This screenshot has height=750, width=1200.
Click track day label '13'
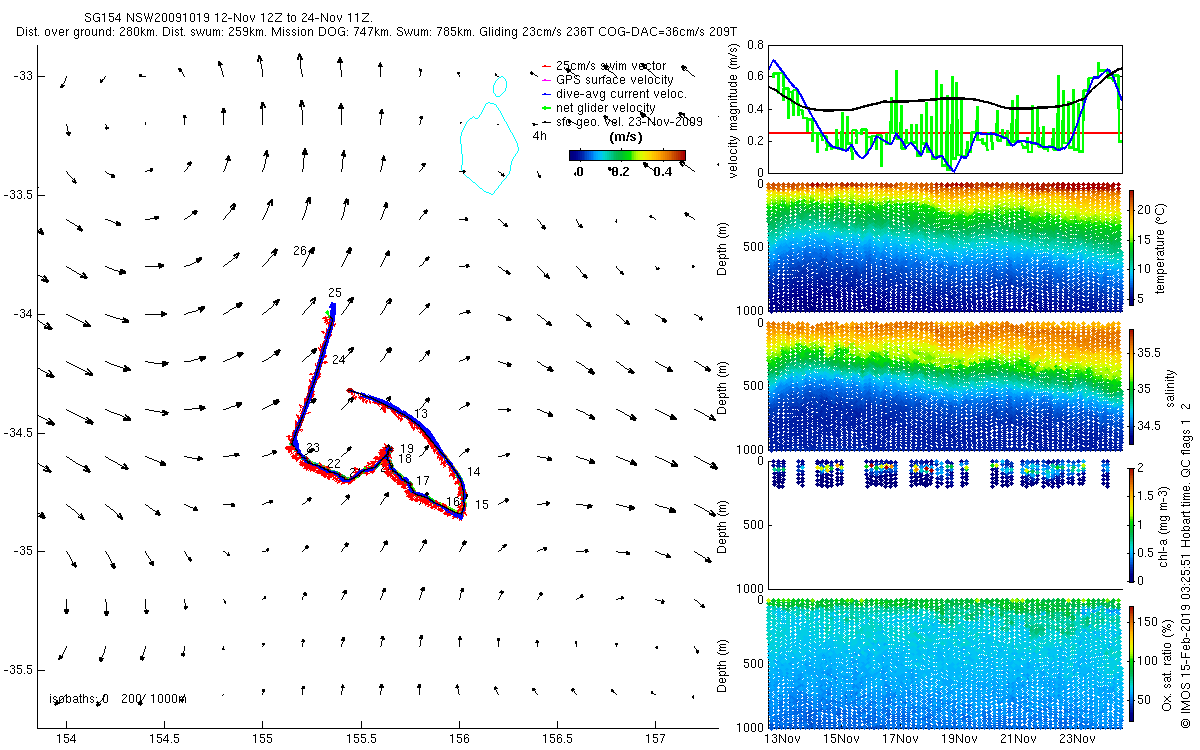421,413
